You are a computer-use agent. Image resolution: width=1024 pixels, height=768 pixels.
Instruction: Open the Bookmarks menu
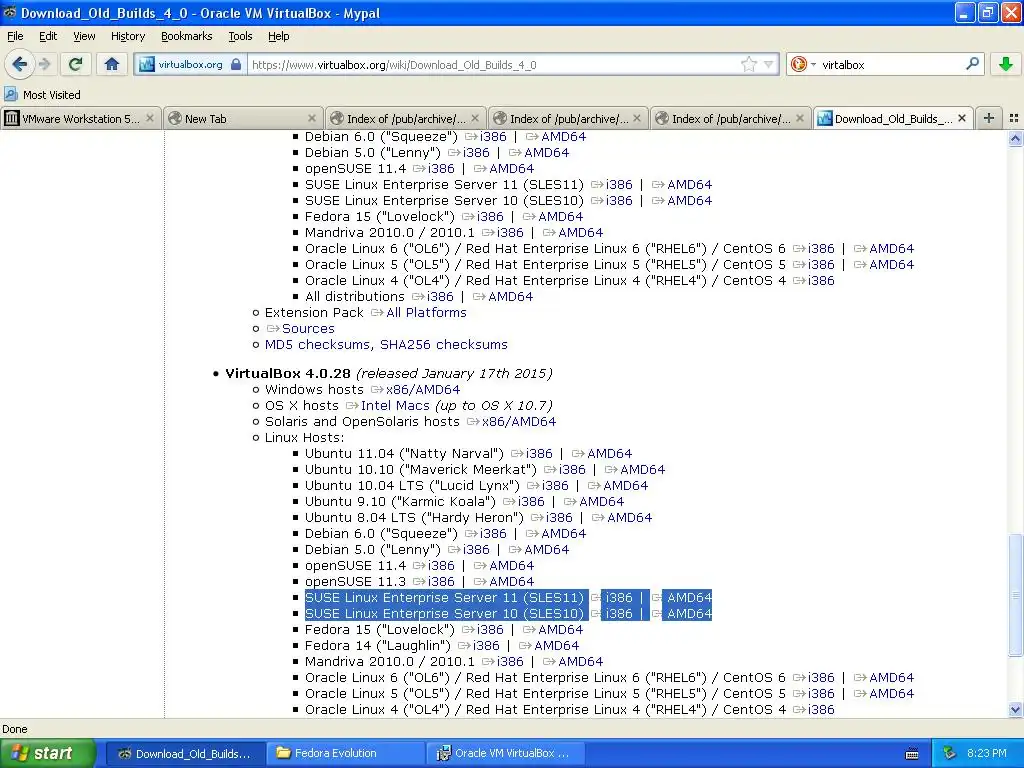(x=186, y=36)
